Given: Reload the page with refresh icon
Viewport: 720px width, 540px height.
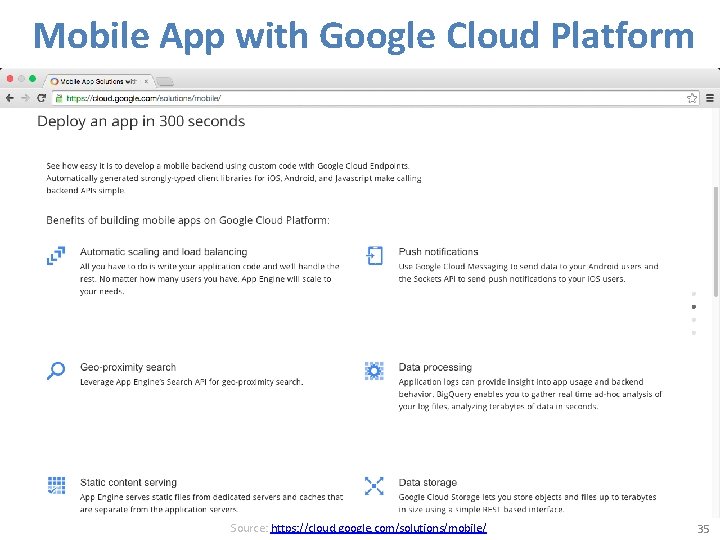Looking at the screenshot, I should (x=41, y=98).
